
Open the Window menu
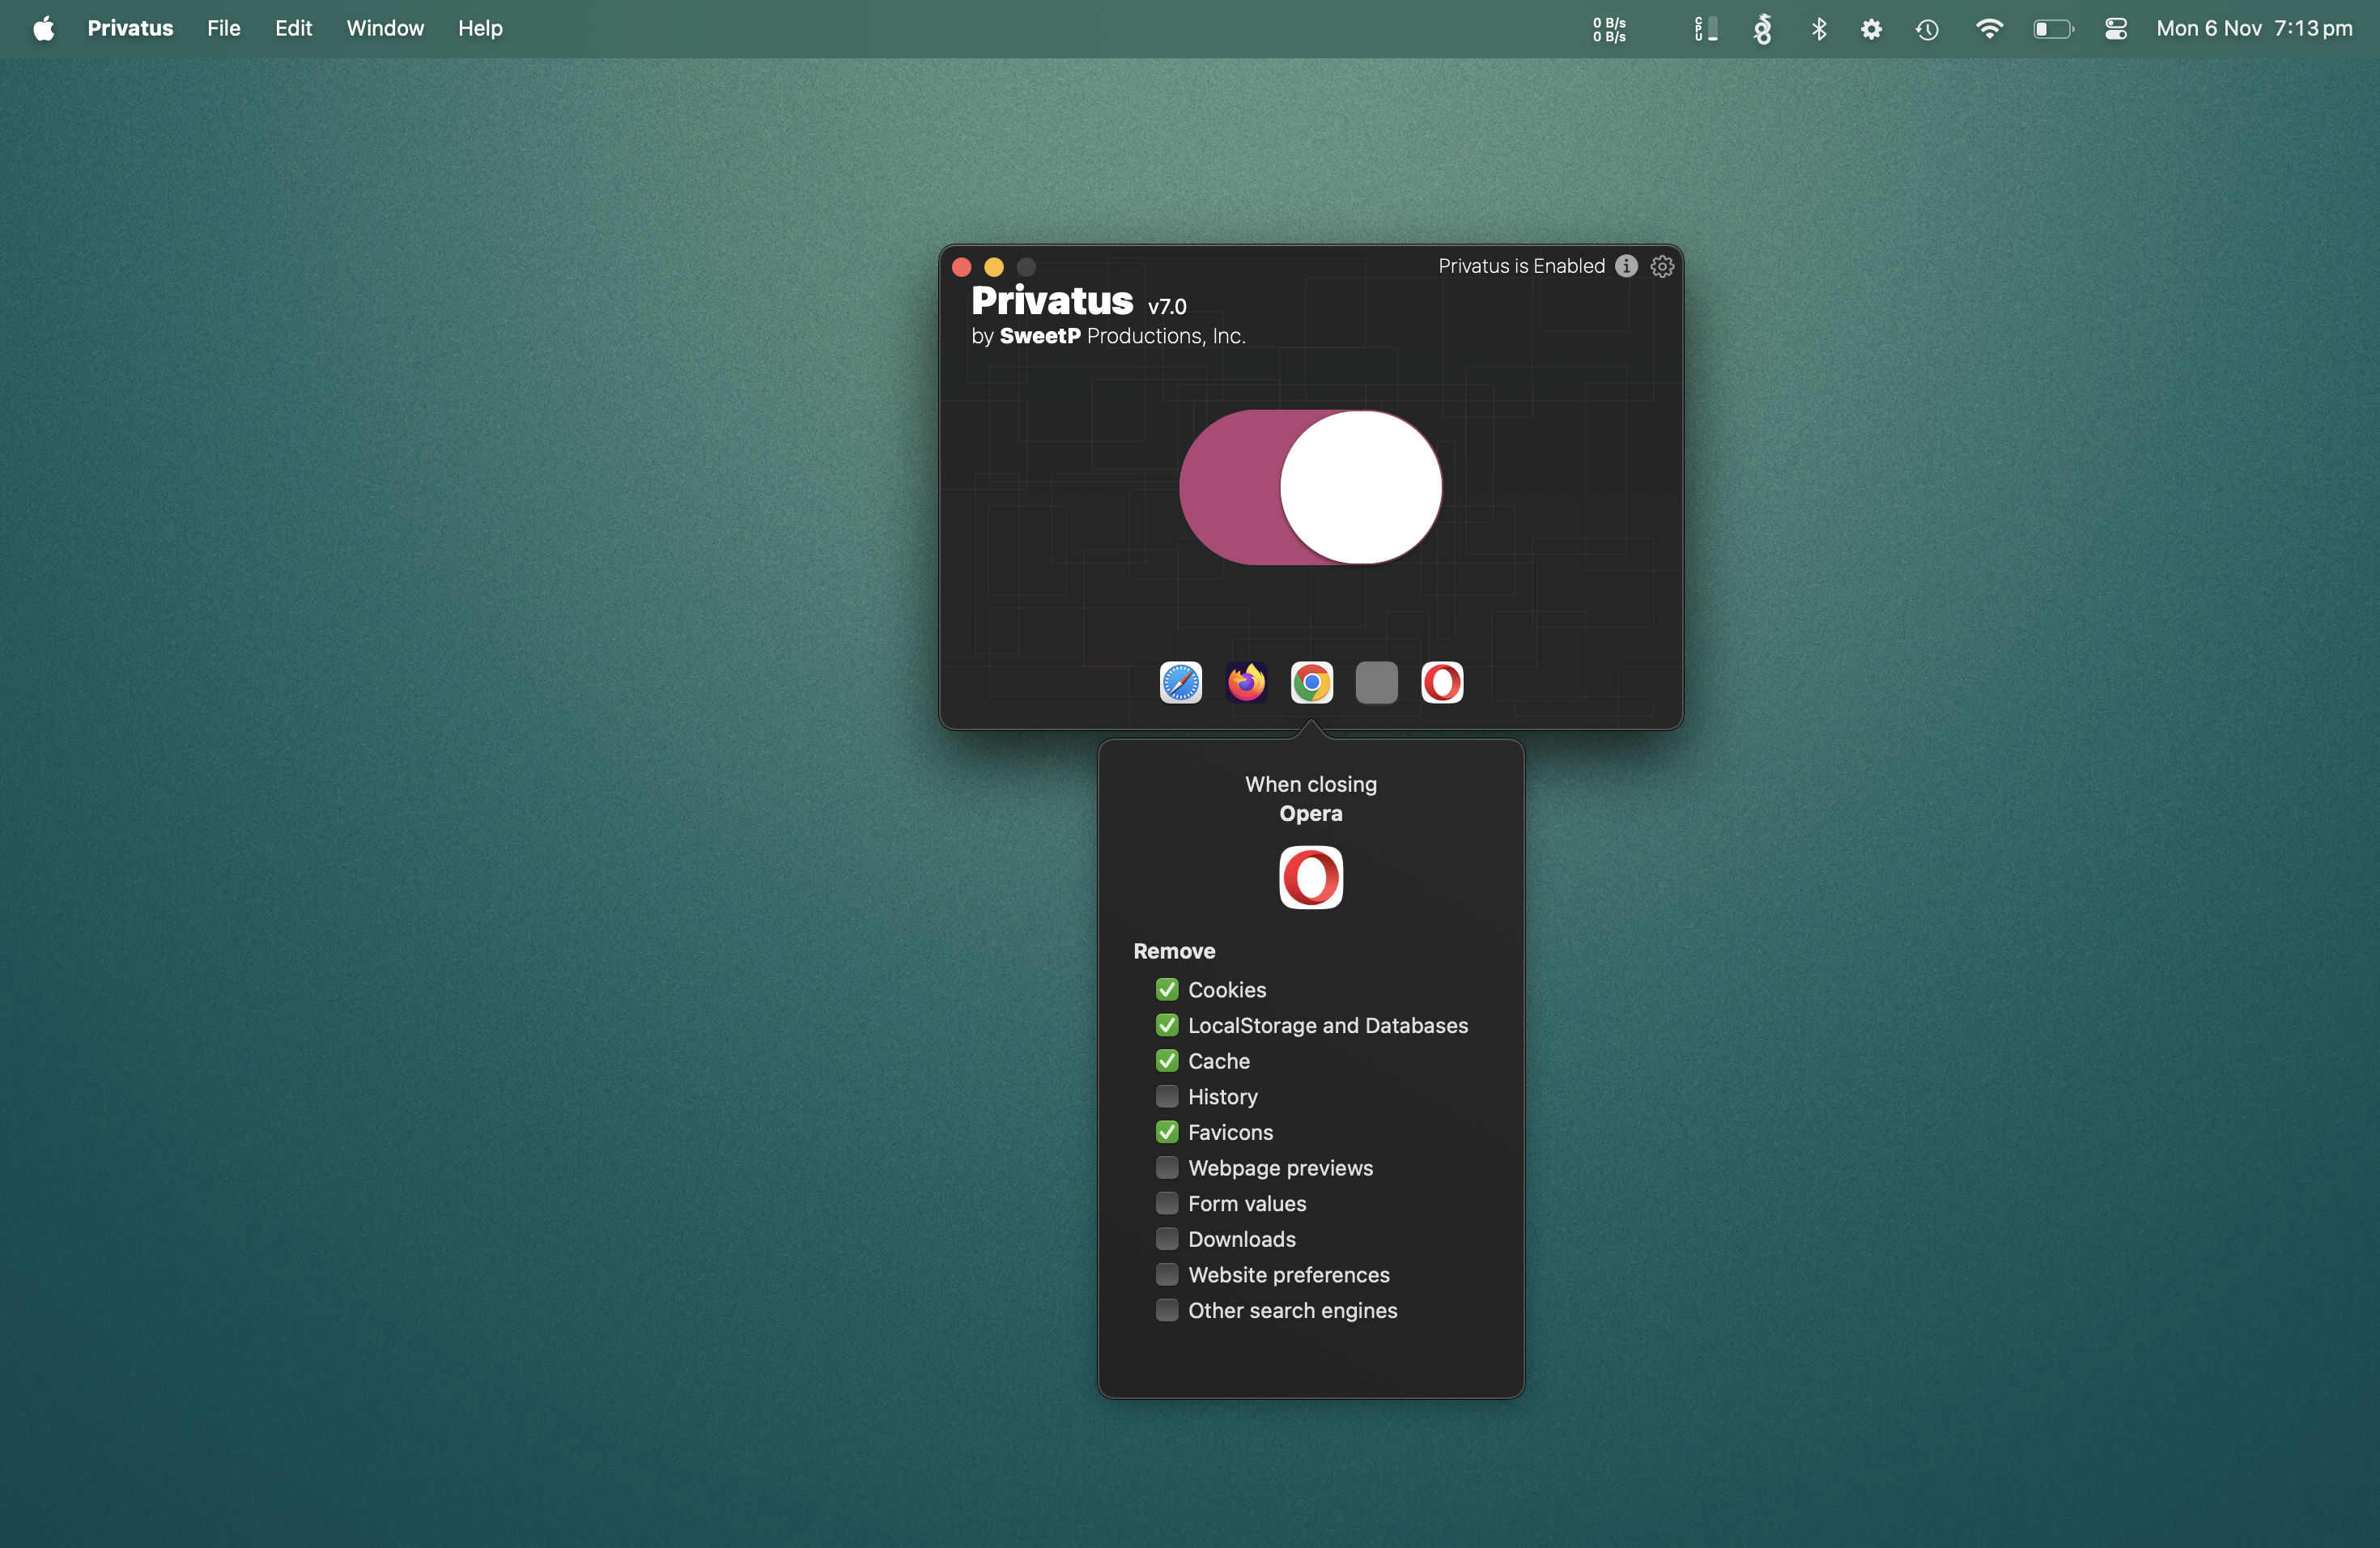pos(385,28)
